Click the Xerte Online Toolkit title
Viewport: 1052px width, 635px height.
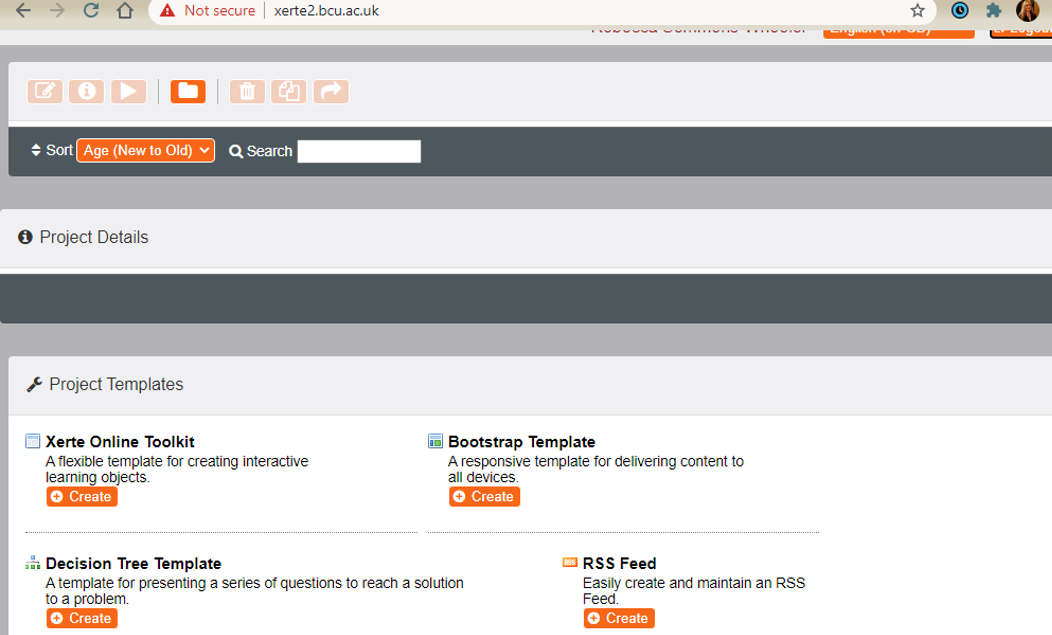click(120, 442)
